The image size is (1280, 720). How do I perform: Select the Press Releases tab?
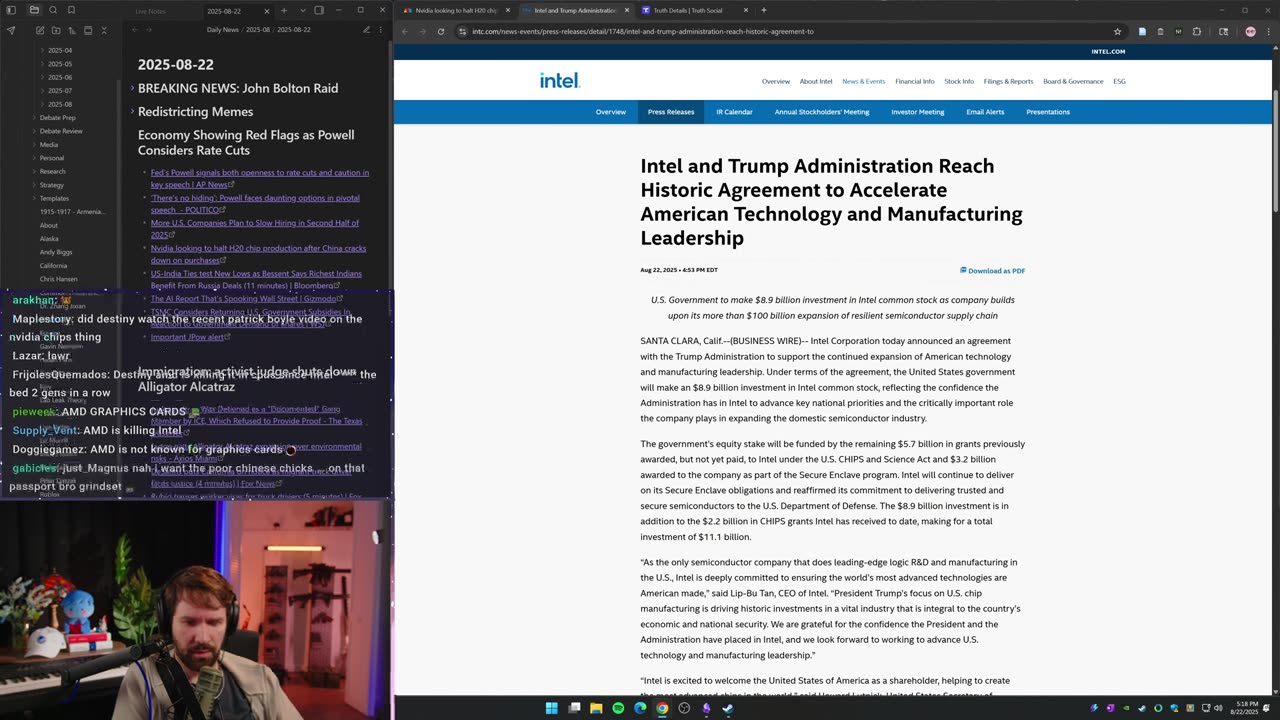tap(671, 112)
